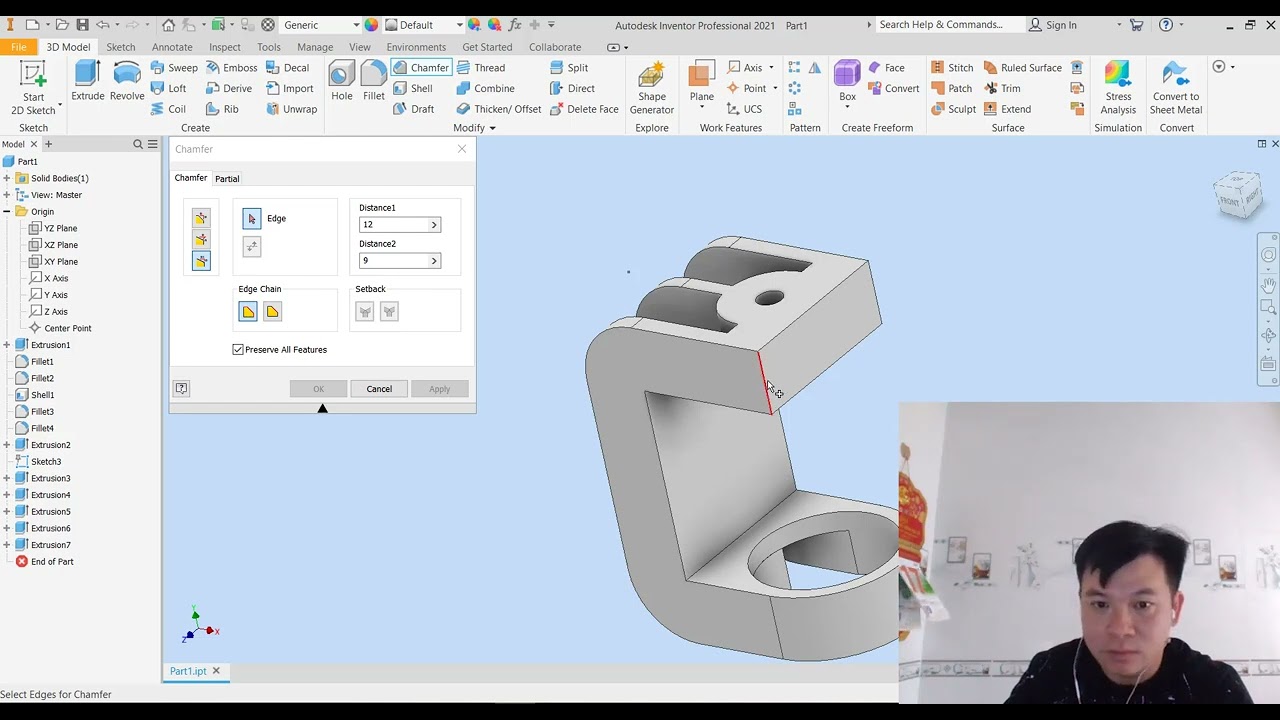
Task: Switch to the Environments tab
Action: click(416, 47)
